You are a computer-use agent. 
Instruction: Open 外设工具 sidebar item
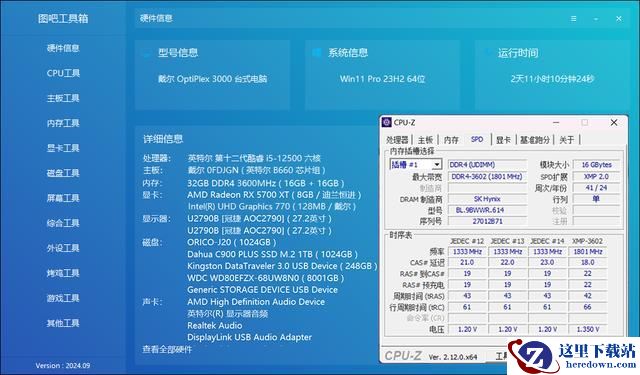63,248
